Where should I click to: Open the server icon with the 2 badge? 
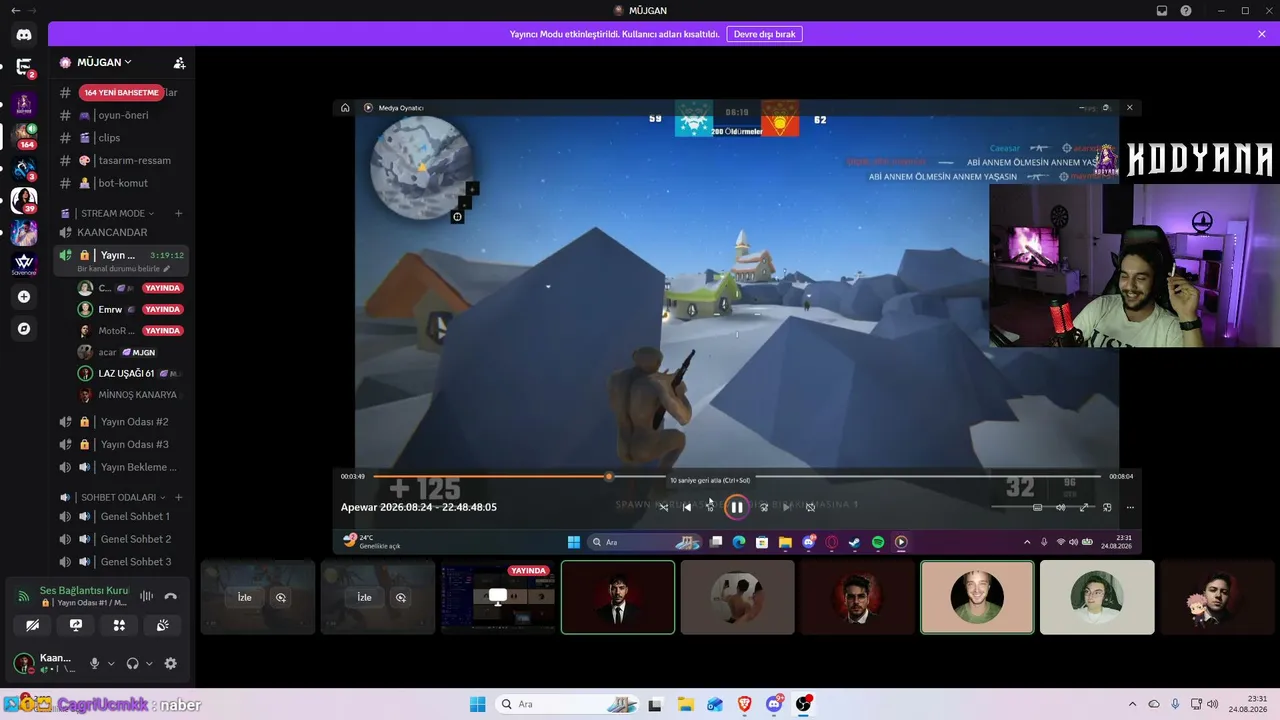pyautogui.click(x=24, y=68)
